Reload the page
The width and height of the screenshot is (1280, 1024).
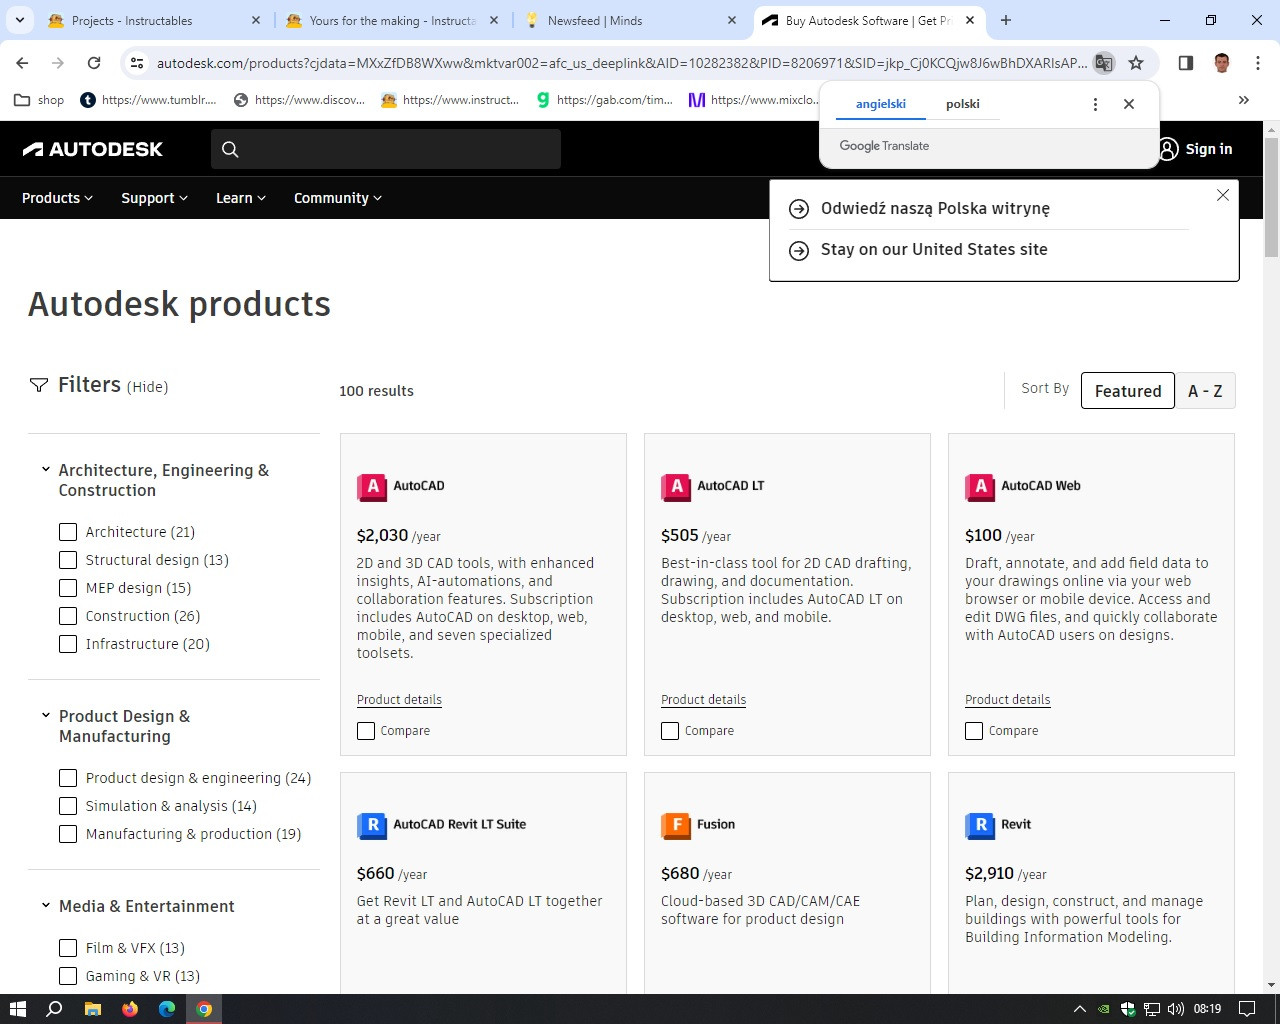coord(94,63)
